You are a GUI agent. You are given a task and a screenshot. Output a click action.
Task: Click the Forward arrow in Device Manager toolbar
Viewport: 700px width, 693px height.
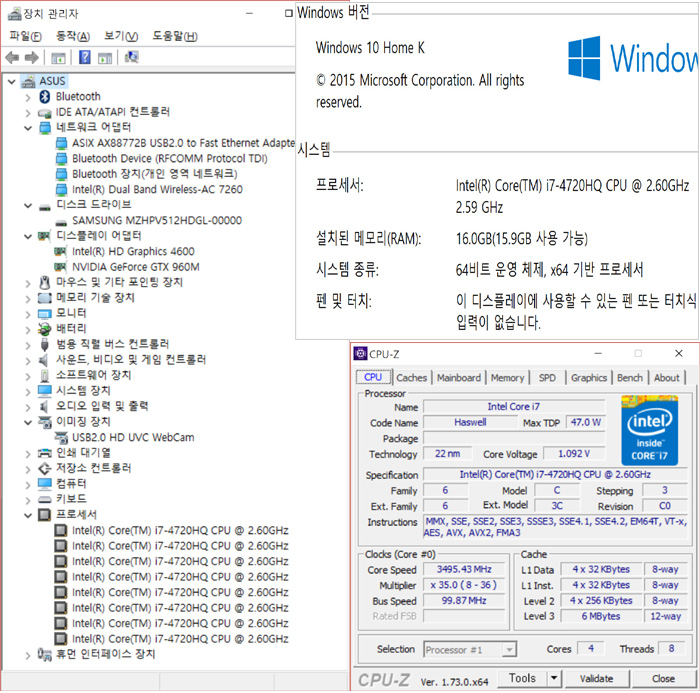32,57
